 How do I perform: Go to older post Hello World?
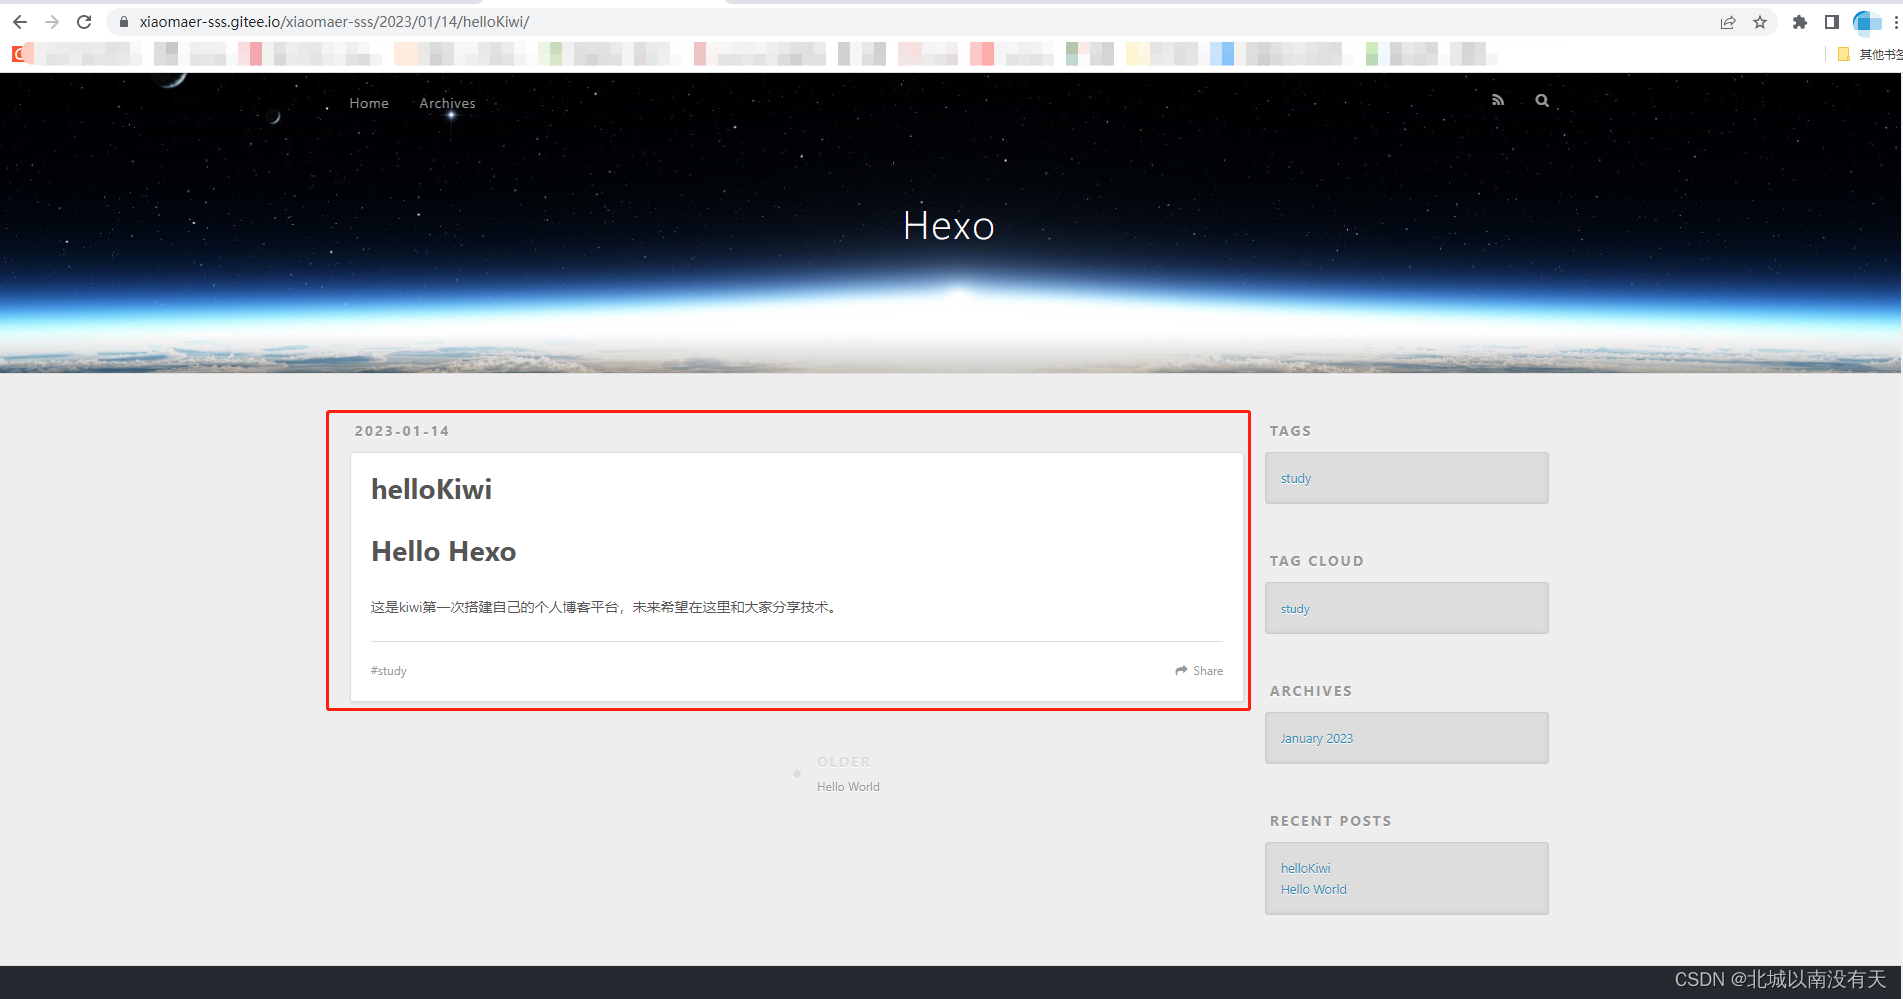pyautogui.click(x=848, y=787)
